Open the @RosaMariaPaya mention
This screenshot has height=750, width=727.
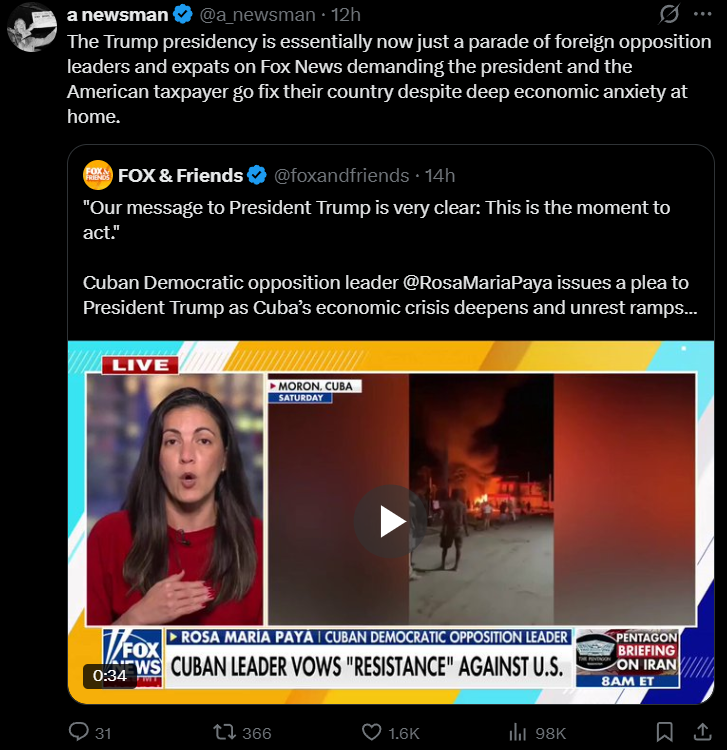tap(477, 283)
